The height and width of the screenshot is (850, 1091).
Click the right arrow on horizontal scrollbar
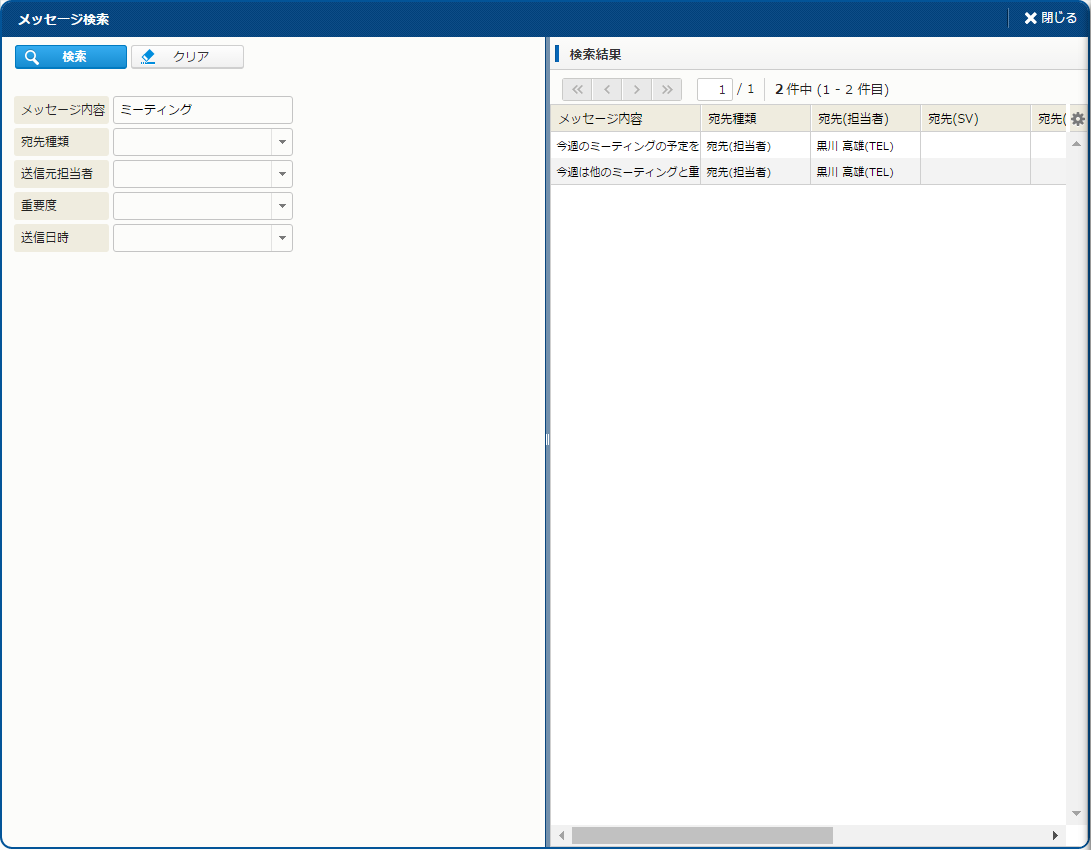pos(1055,835)
